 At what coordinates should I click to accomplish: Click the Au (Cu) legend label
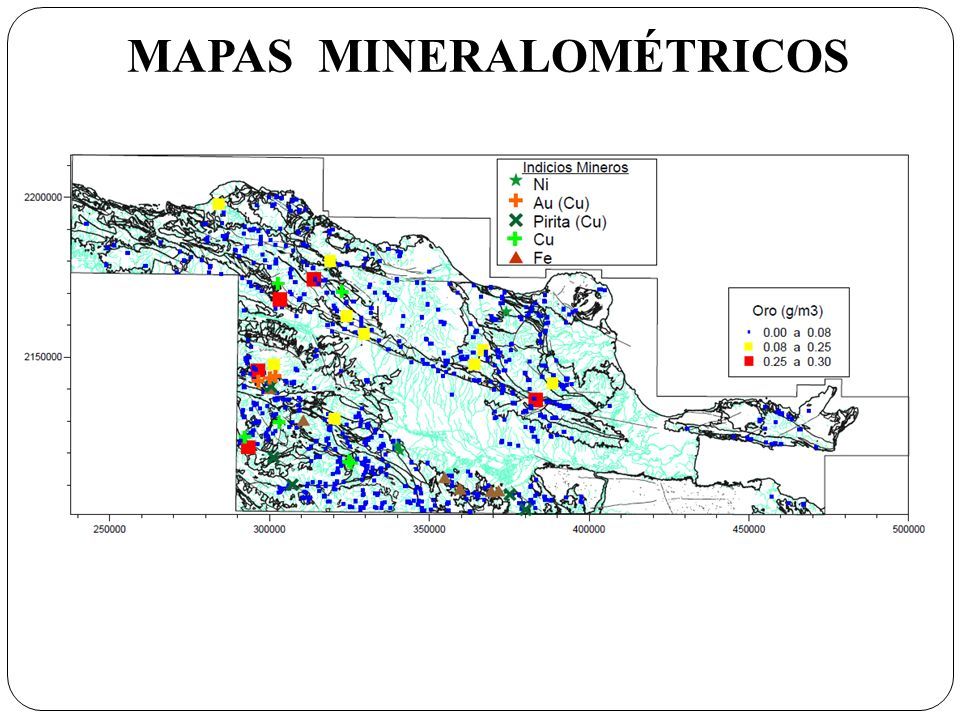[x=561, y=203]
